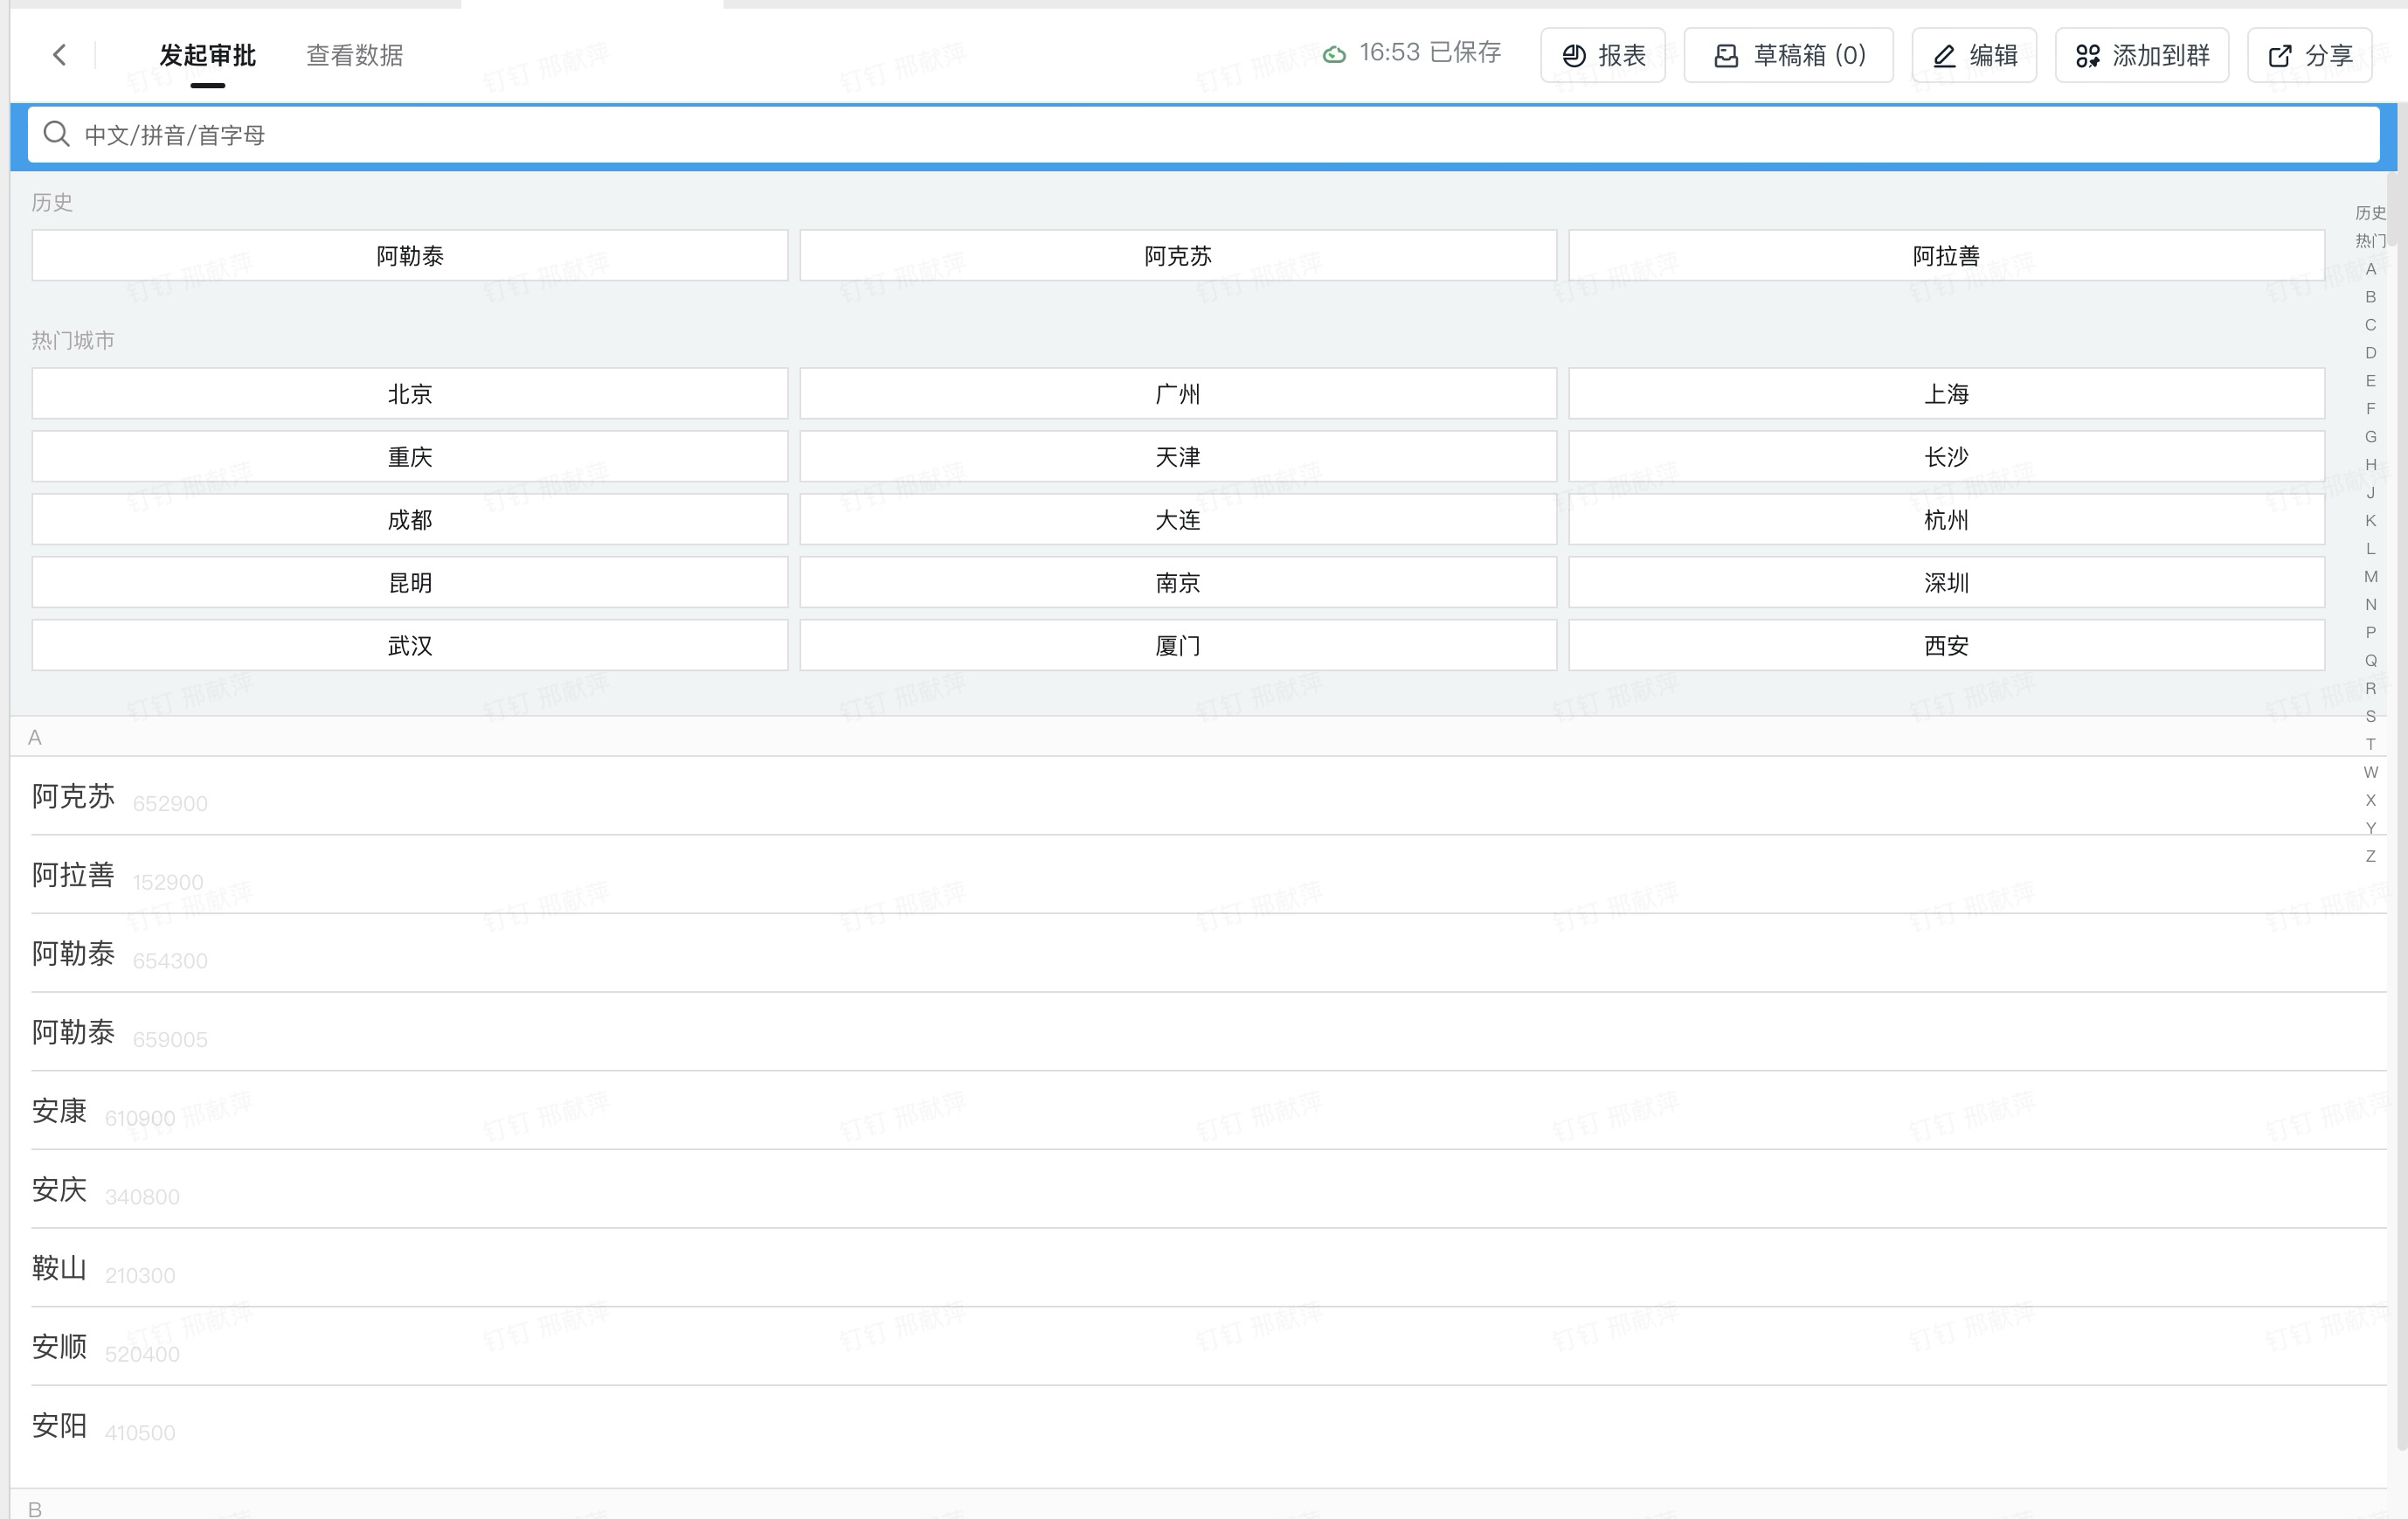The height and width of the screenshot is (1519, 2408).
Task: Choose hot city 成都
Action: pyautogui.click(x=410, y=520)
